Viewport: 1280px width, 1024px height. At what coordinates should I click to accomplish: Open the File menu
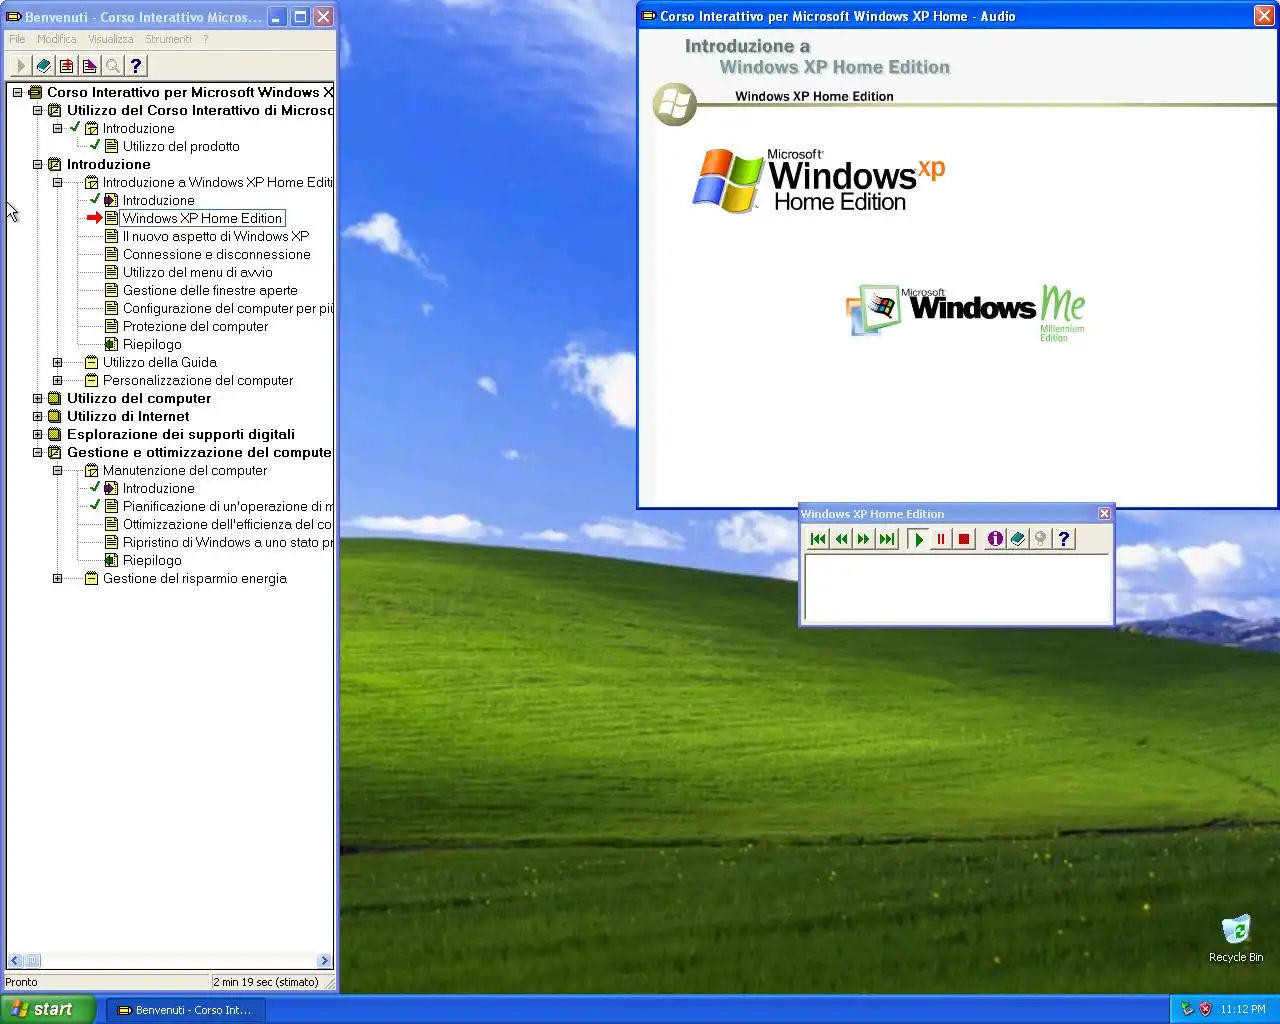(x=17, y=39)
